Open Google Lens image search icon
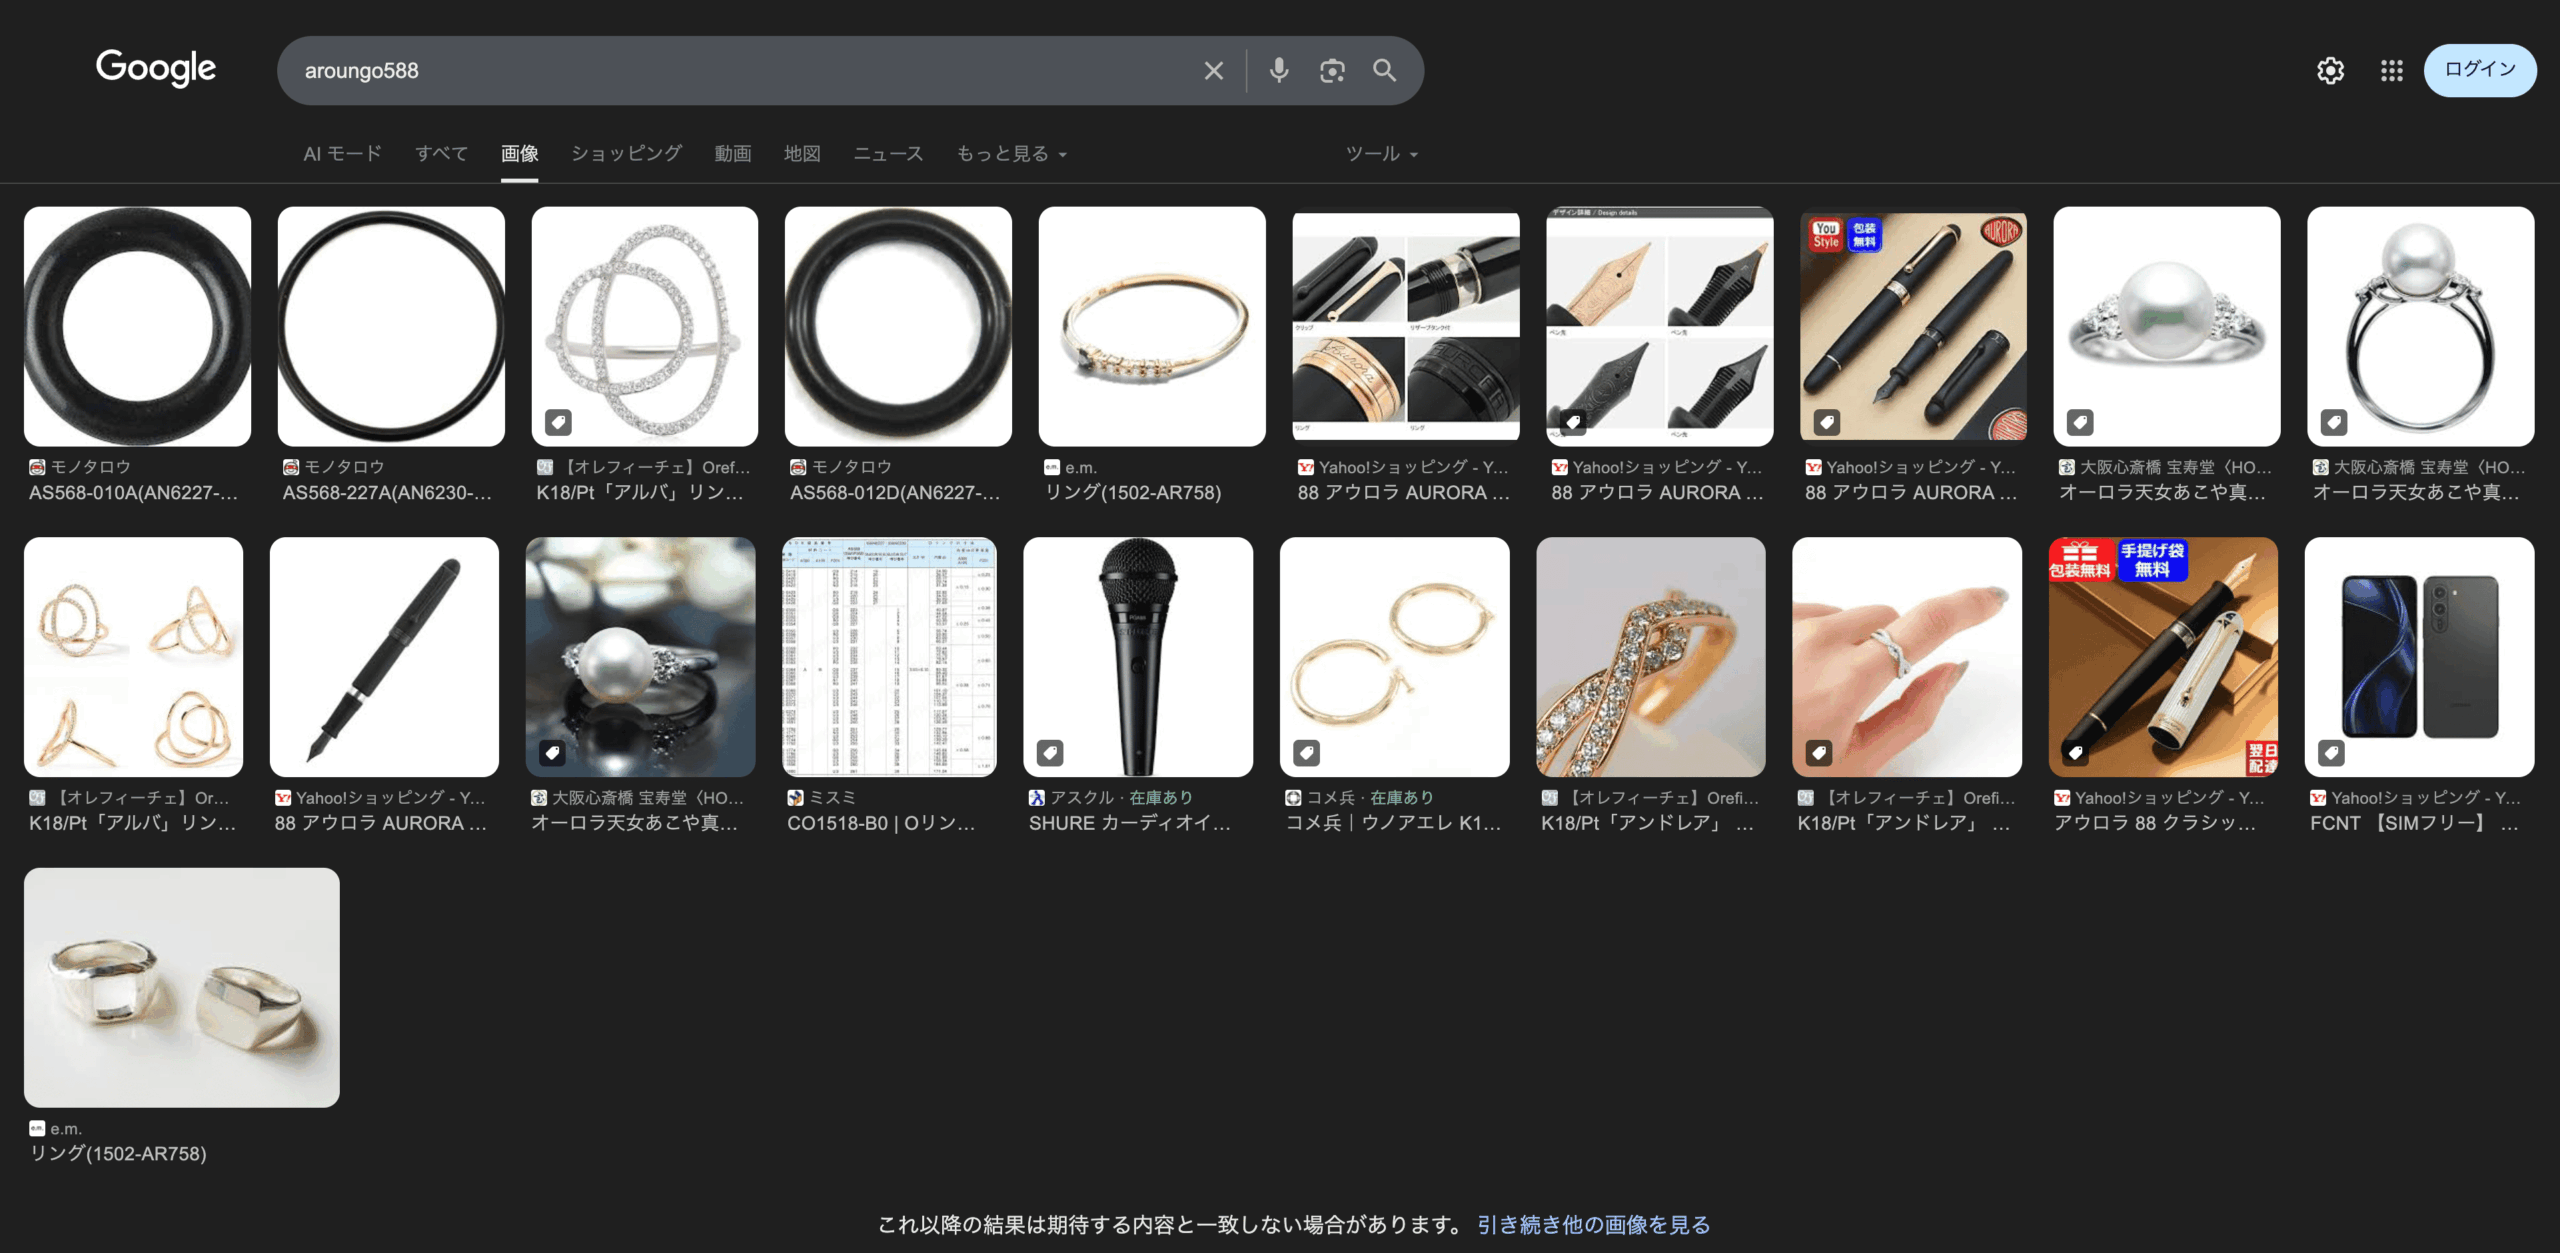Viewport: 2560px width, 1253px height. click(x=1331, y=71)
